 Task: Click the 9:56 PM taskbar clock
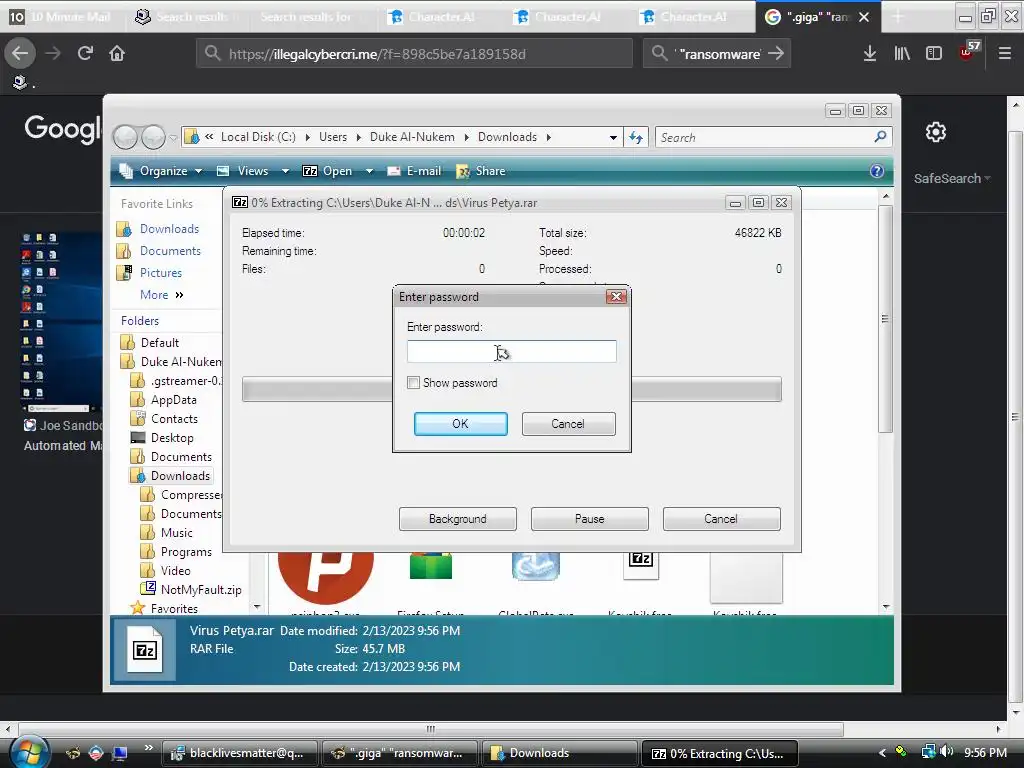pos(985,752)
